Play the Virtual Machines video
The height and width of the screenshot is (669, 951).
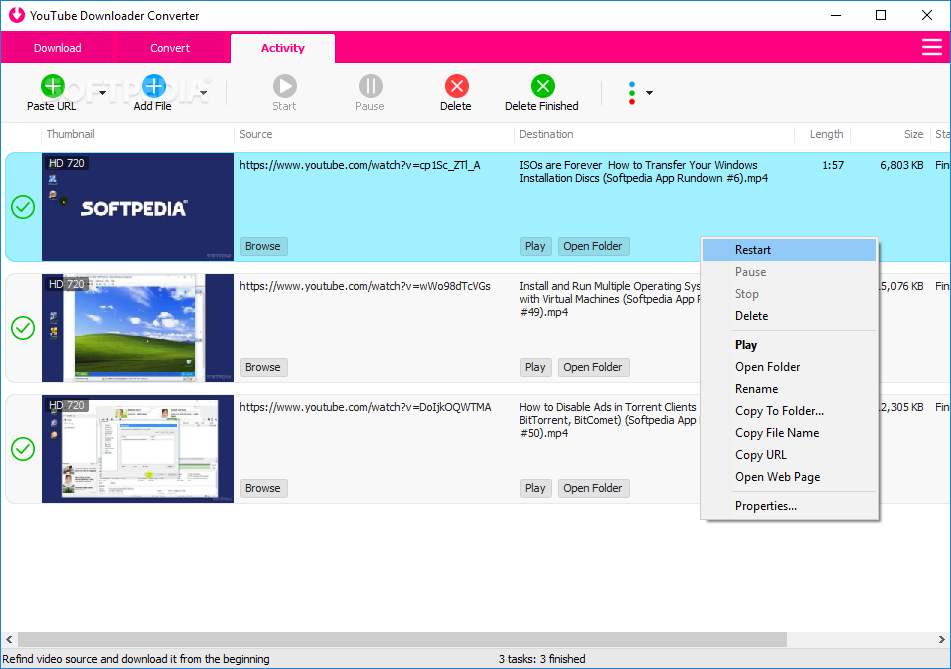(x=536, y=367)
